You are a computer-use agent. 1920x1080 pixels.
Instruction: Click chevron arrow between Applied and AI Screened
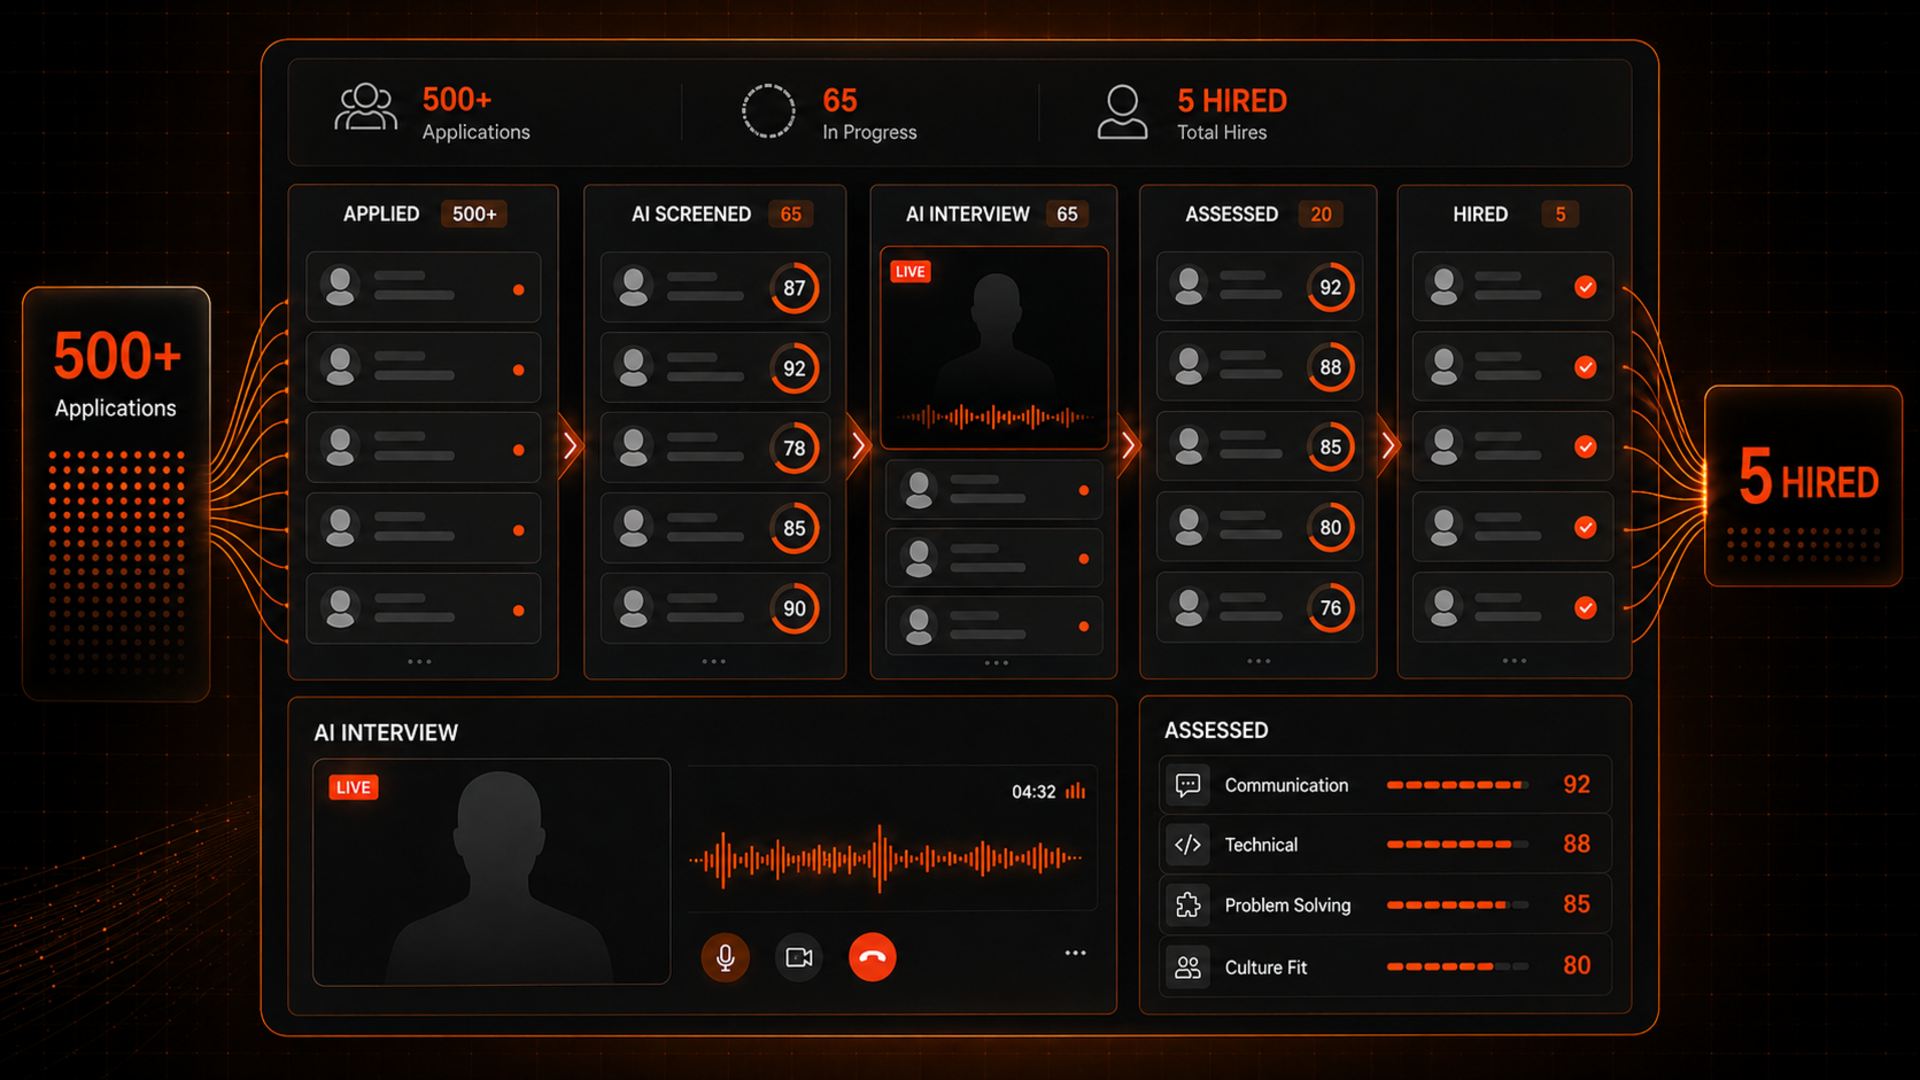[x=570, y=445]
